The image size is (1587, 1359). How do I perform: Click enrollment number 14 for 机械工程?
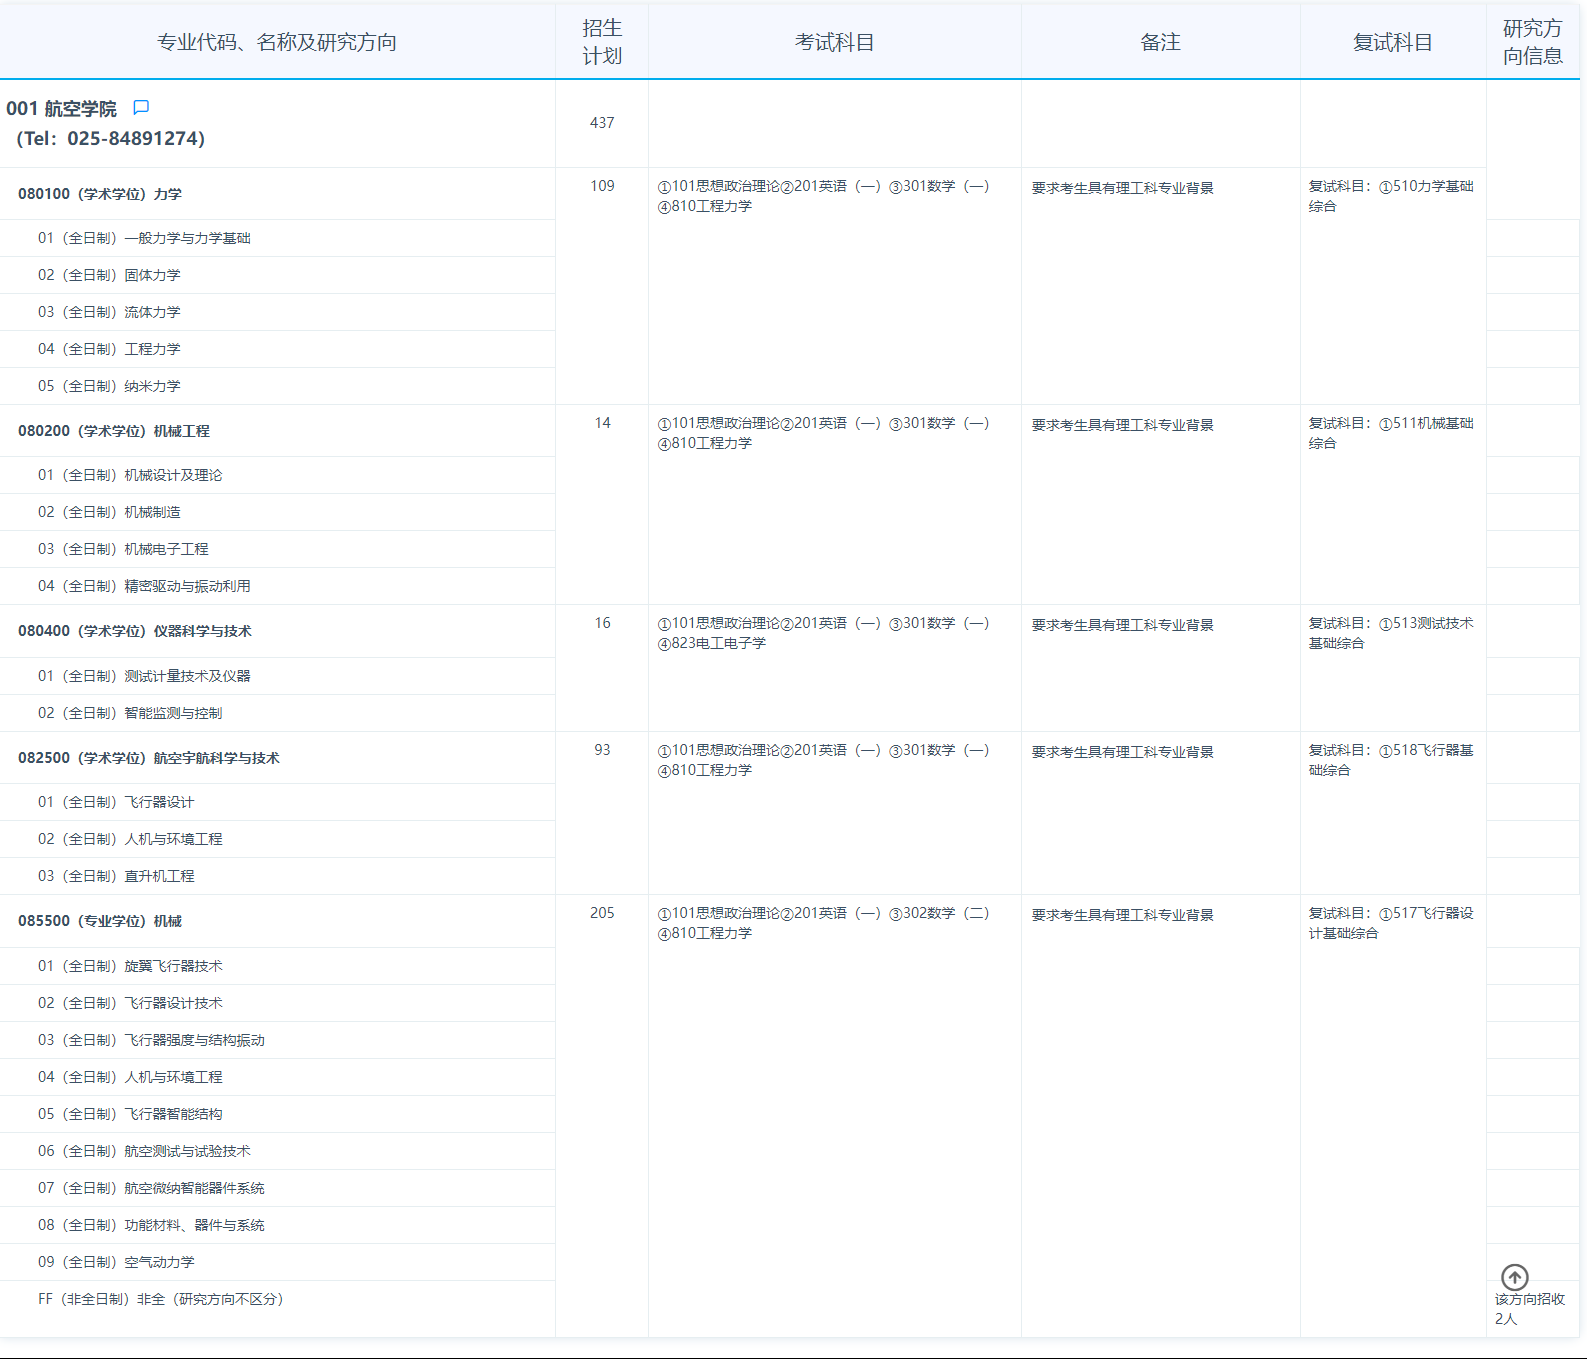602,423
